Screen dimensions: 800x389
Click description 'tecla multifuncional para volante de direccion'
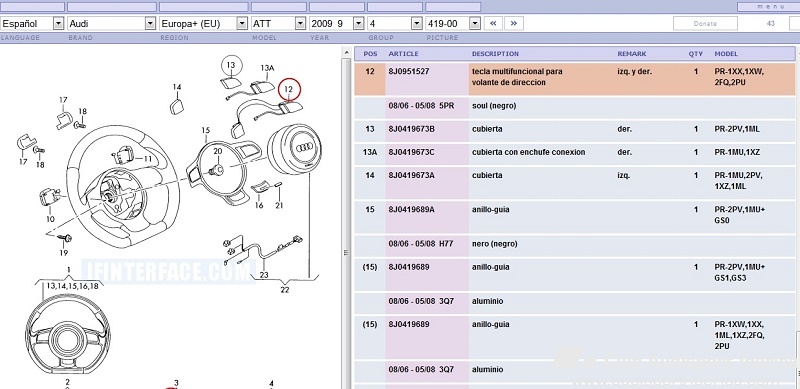(517, 77)
